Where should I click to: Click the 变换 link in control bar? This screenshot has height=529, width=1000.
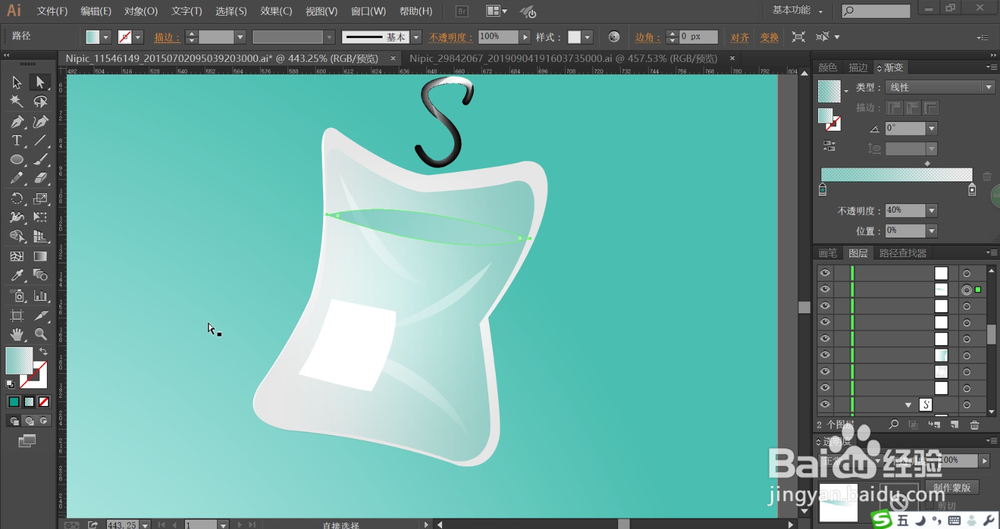pos(769,38)
